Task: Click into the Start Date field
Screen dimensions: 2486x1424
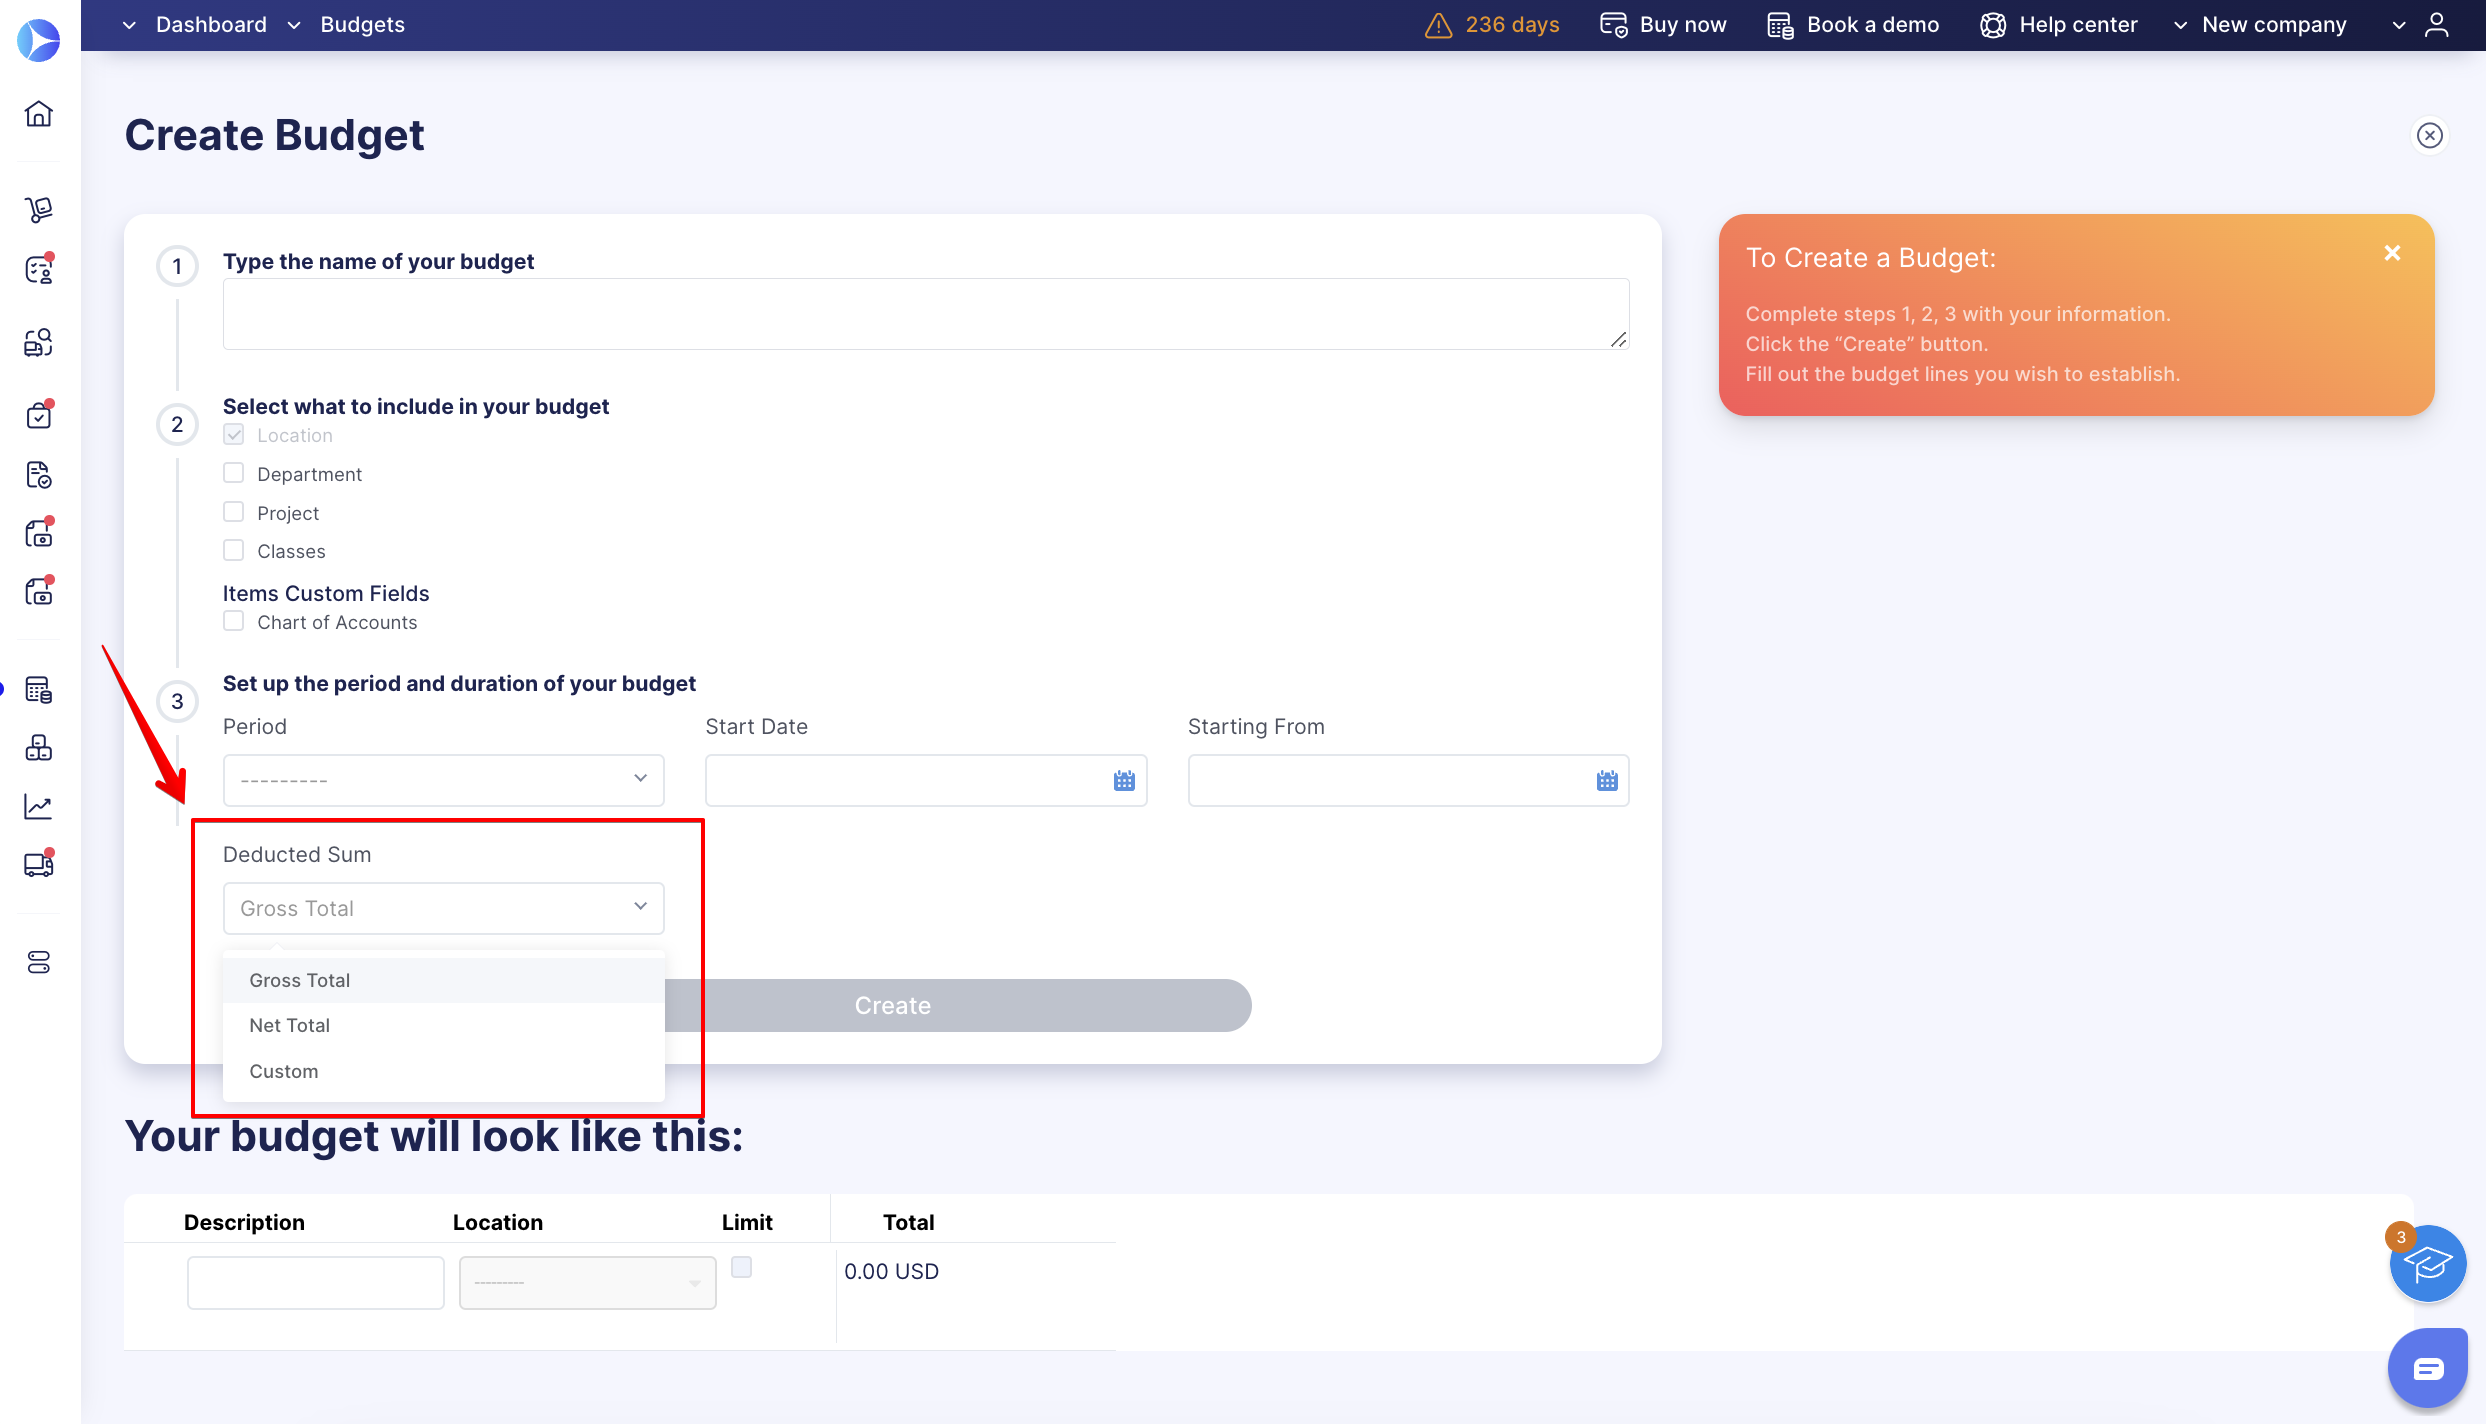Action: click(x=925, y=780)
